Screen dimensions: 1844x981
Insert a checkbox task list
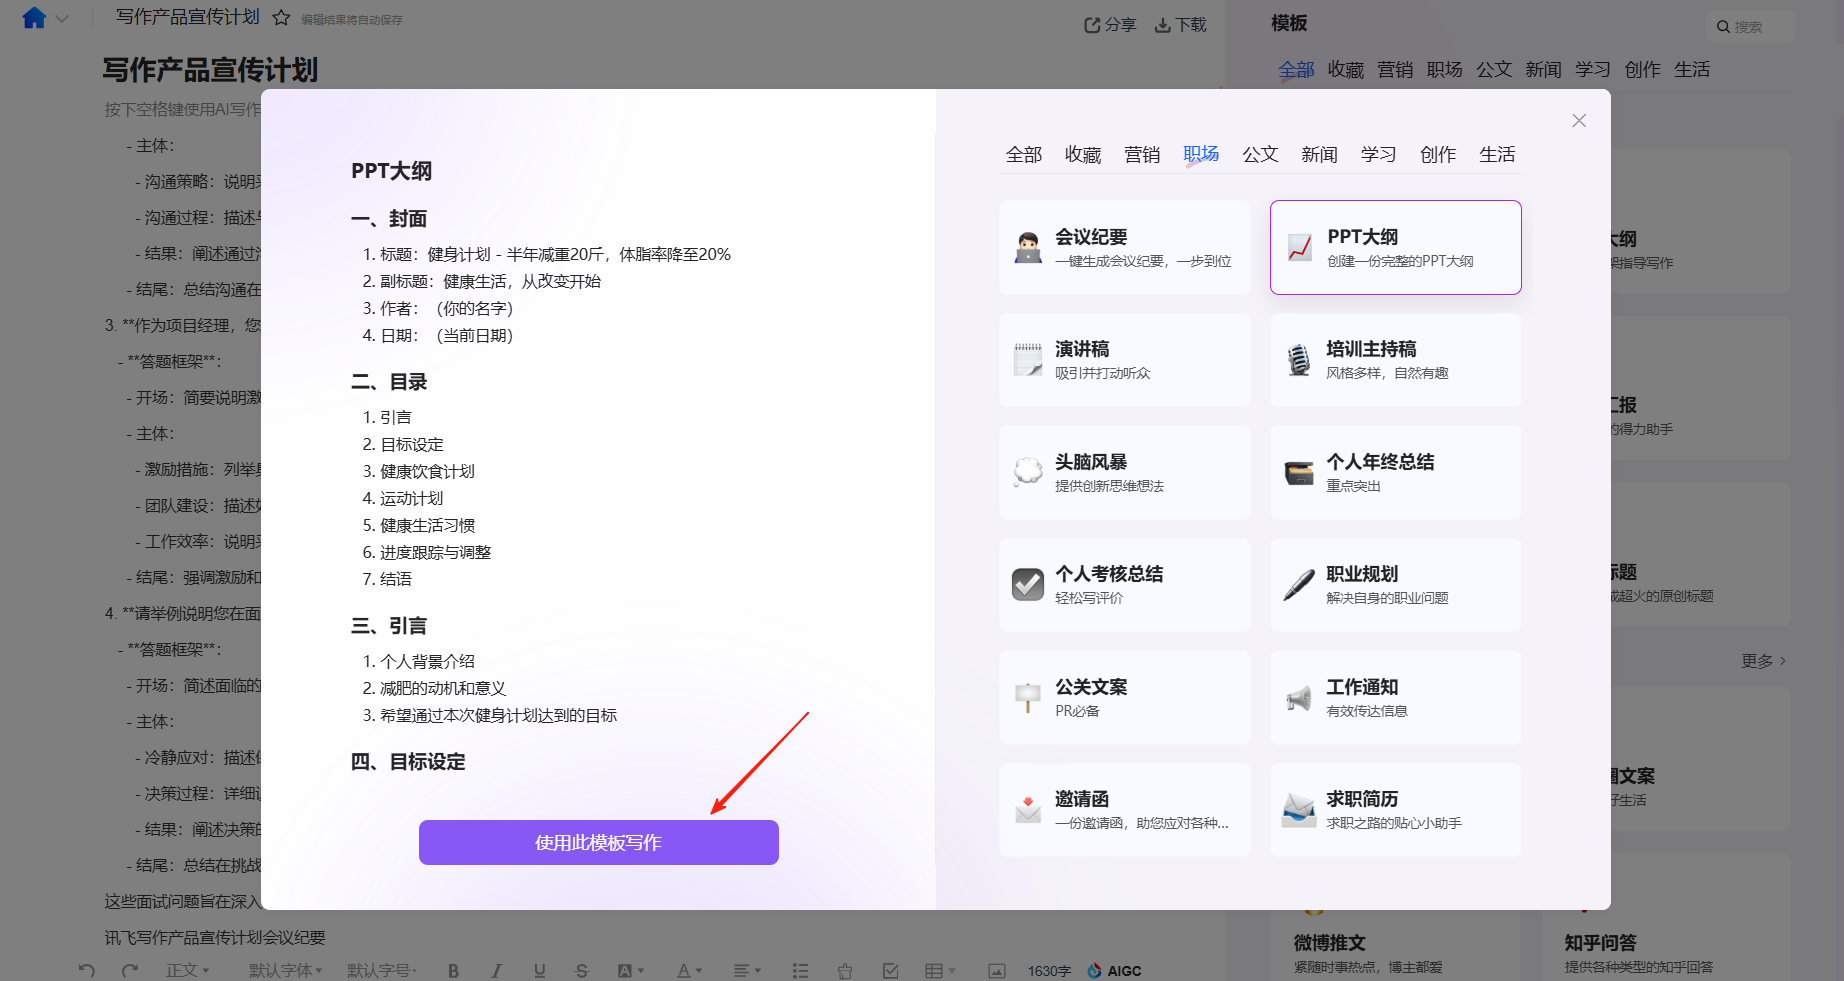891,970
